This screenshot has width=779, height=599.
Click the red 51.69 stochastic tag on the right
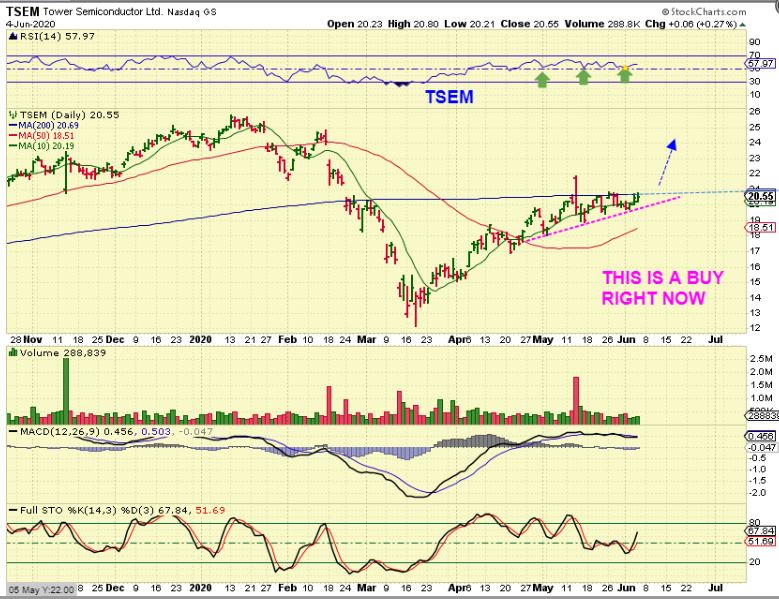(761, 541)
